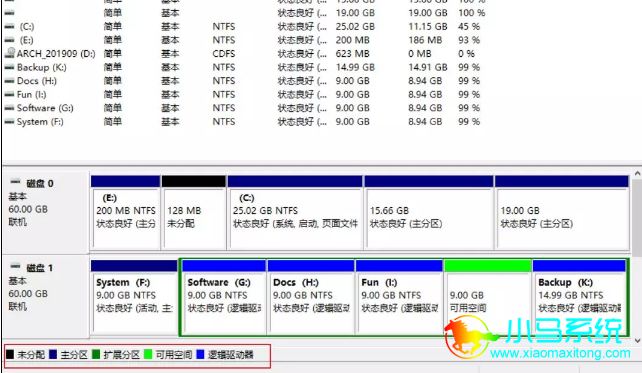Viewport: 642px width, 373px height.
Task: Click the 25.02 GB capacity for (C:)
Action: (x=355, y=27)
